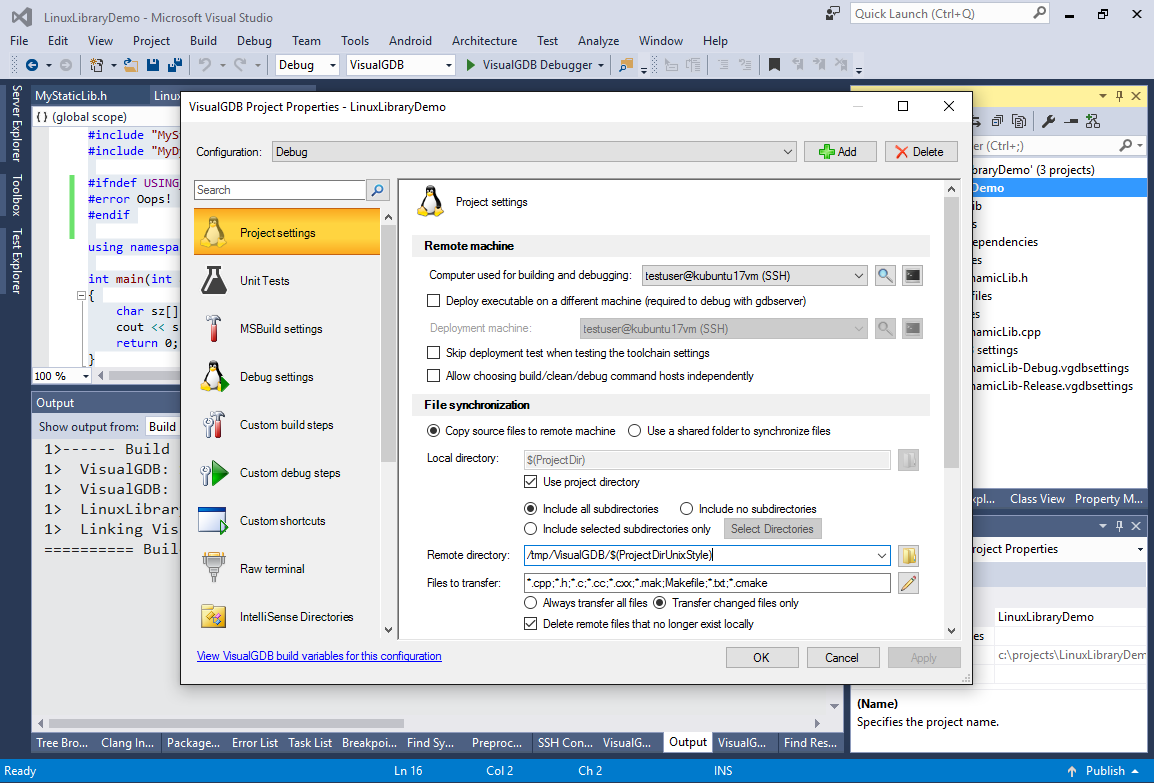1154x783 pixels.
Task: Switch to the Error List tab
Action: (x=255, y=743)
